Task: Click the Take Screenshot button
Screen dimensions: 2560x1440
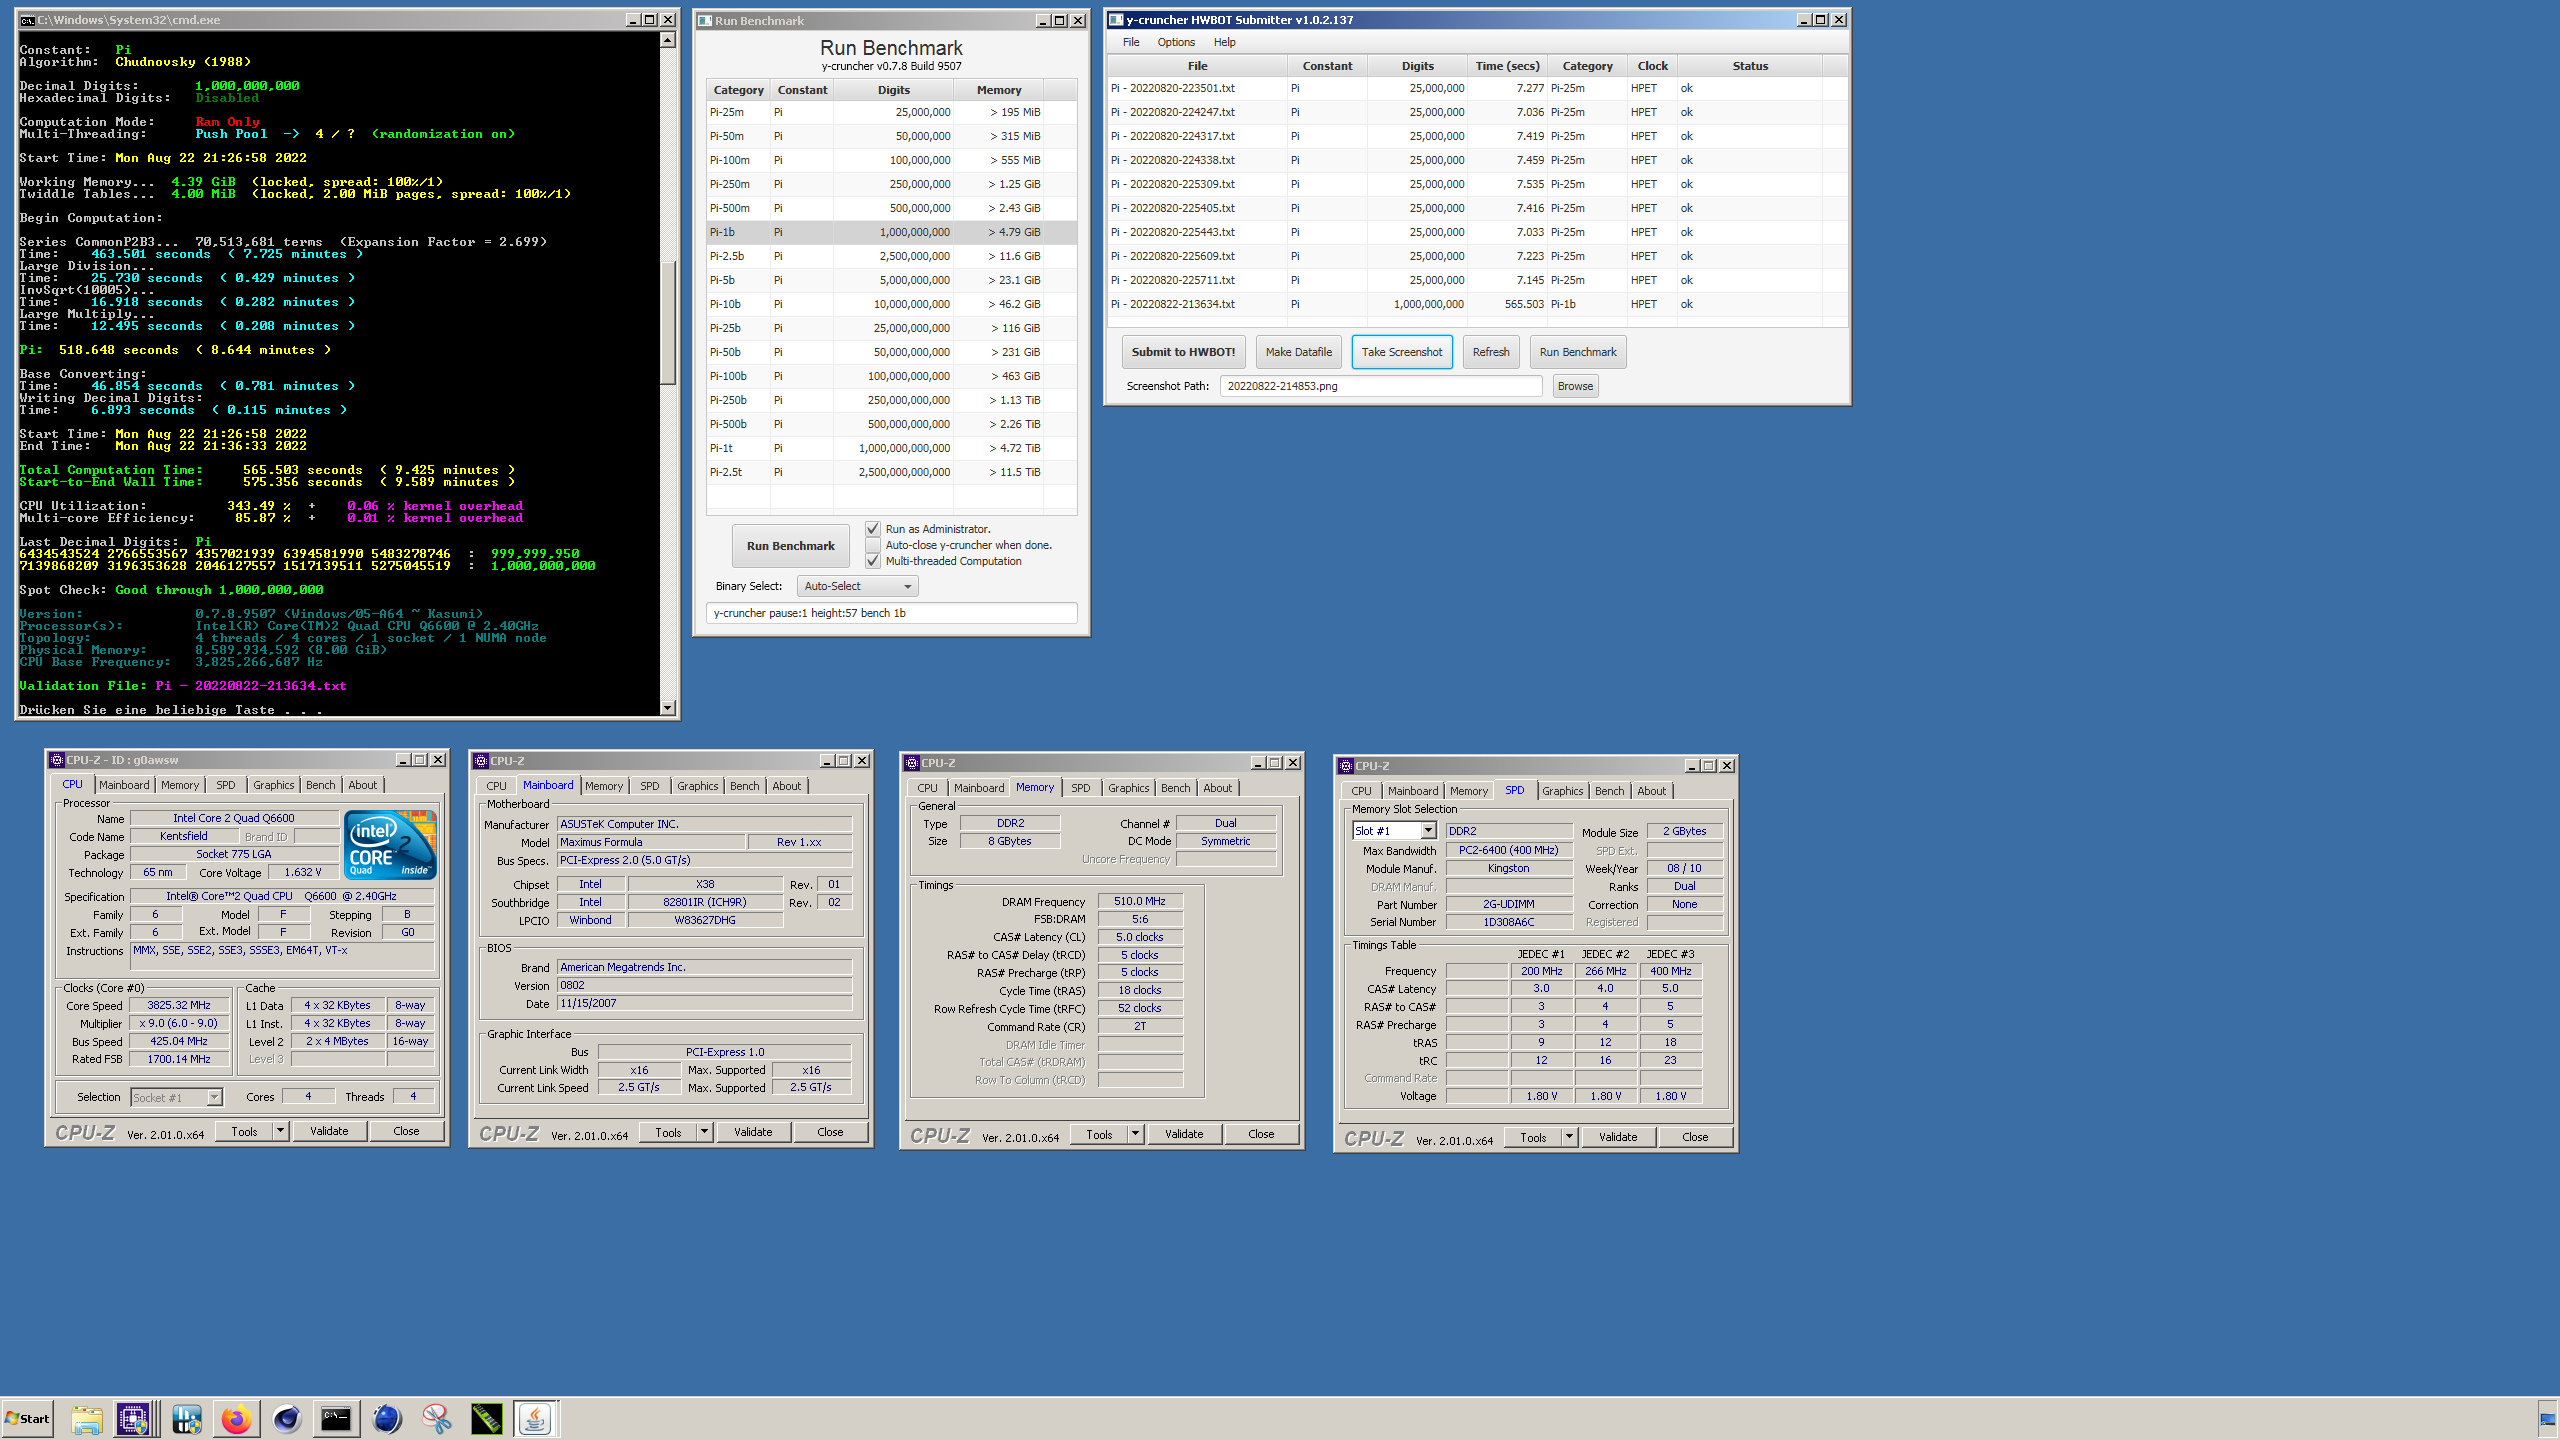Action: (1401, 352)
